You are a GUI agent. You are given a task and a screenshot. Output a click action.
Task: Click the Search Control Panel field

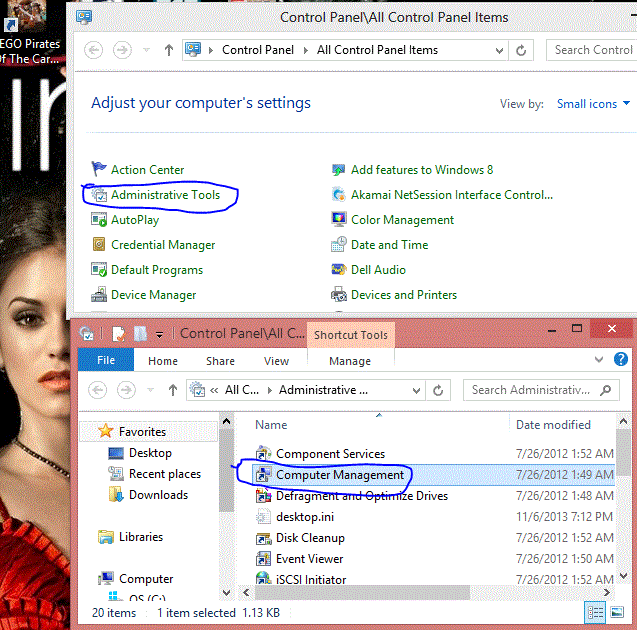click(x=592, y=50)
